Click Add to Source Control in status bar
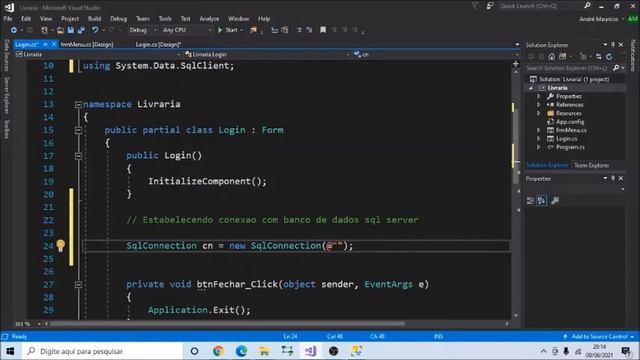The height and width of the screenshot is (360, 640). 599,336
